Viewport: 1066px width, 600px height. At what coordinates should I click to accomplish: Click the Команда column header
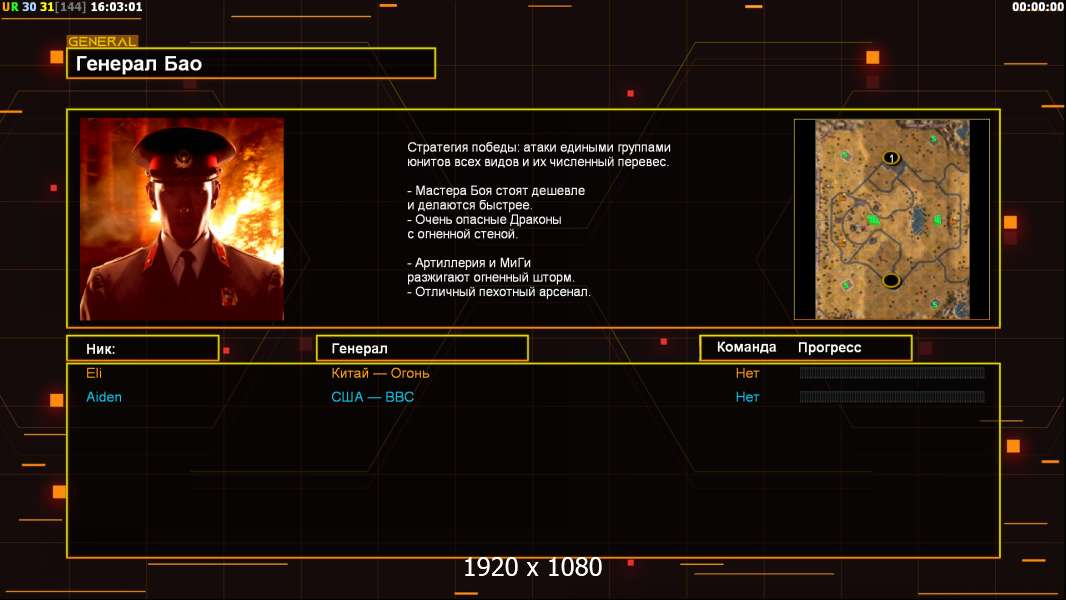[x=746, y=347]
